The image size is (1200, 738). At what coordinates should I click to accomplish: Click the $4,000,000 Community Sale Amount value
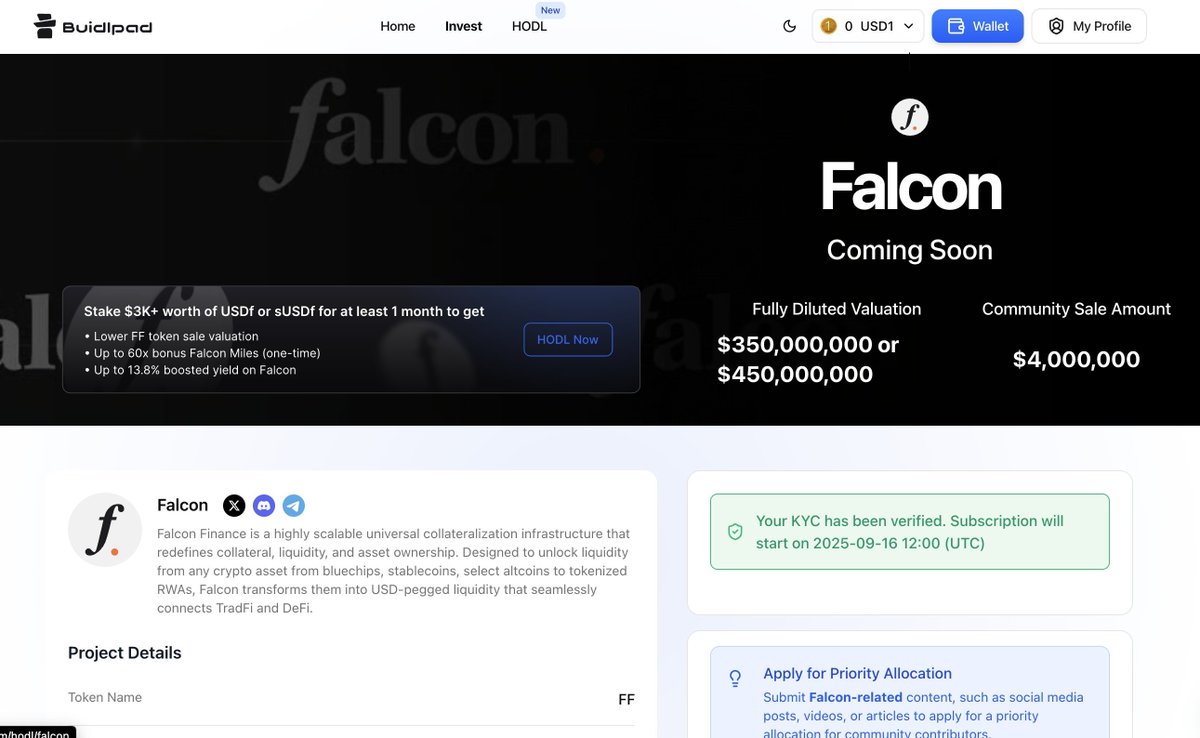pyautogui.click(x=1077, y=360)
